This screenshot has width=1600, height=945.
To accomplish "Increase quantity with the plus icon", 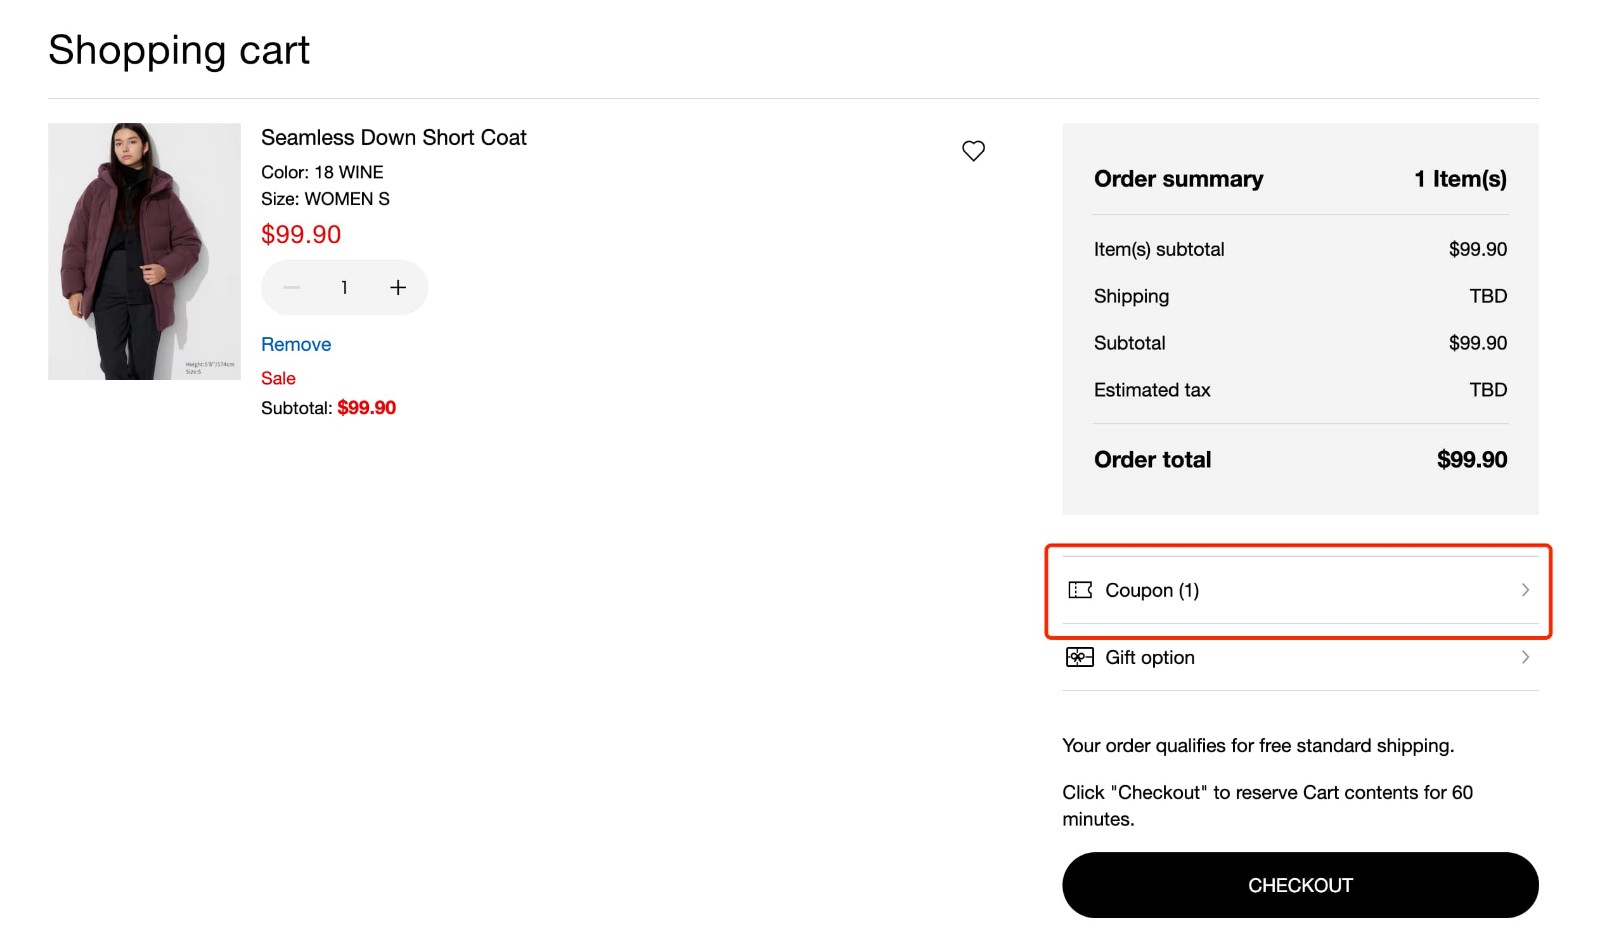I will coord(398,287).
